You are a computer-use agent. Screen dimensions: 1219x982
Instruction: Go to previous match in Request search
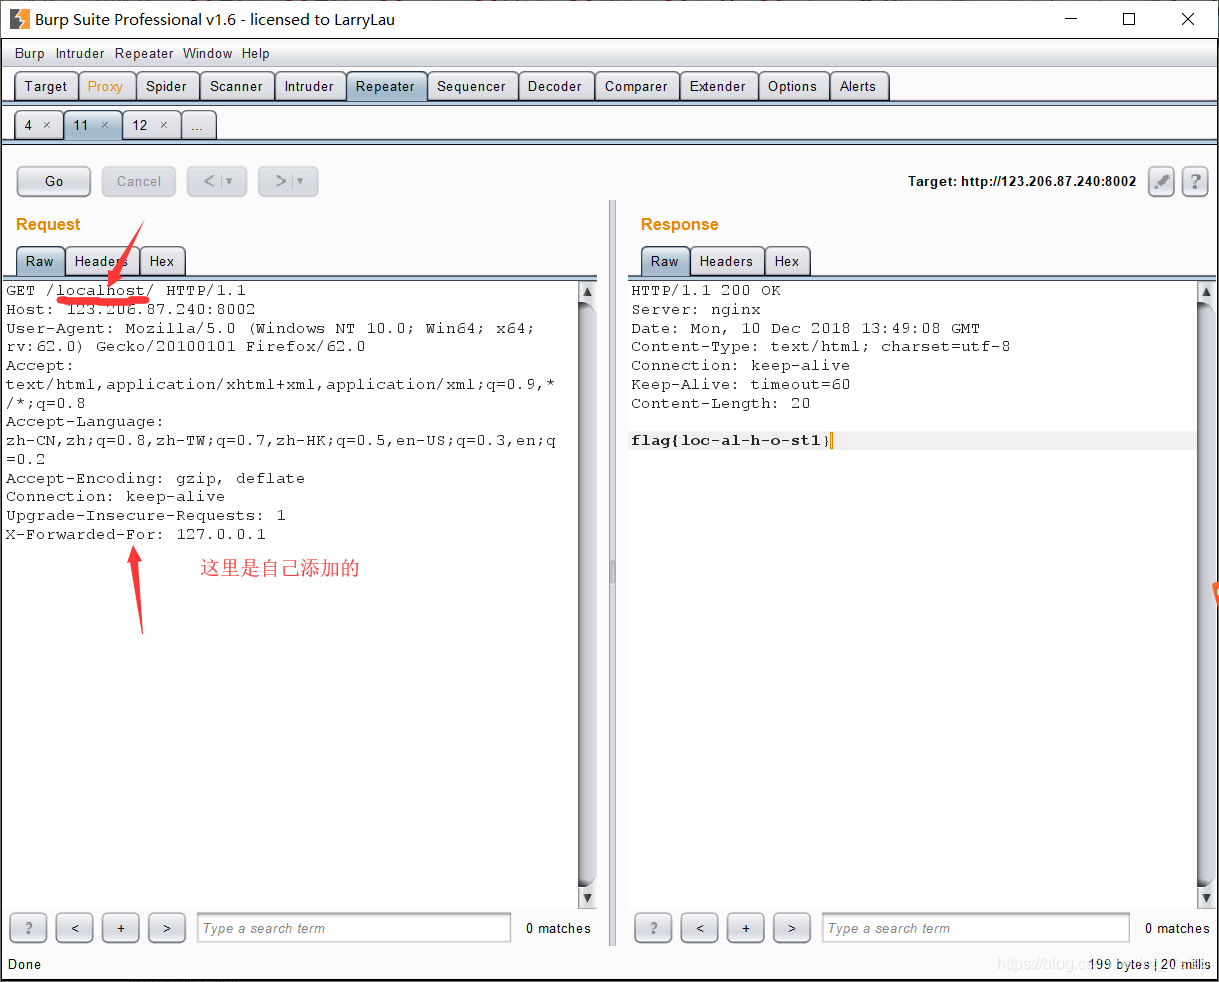click(x=75, y=928)
